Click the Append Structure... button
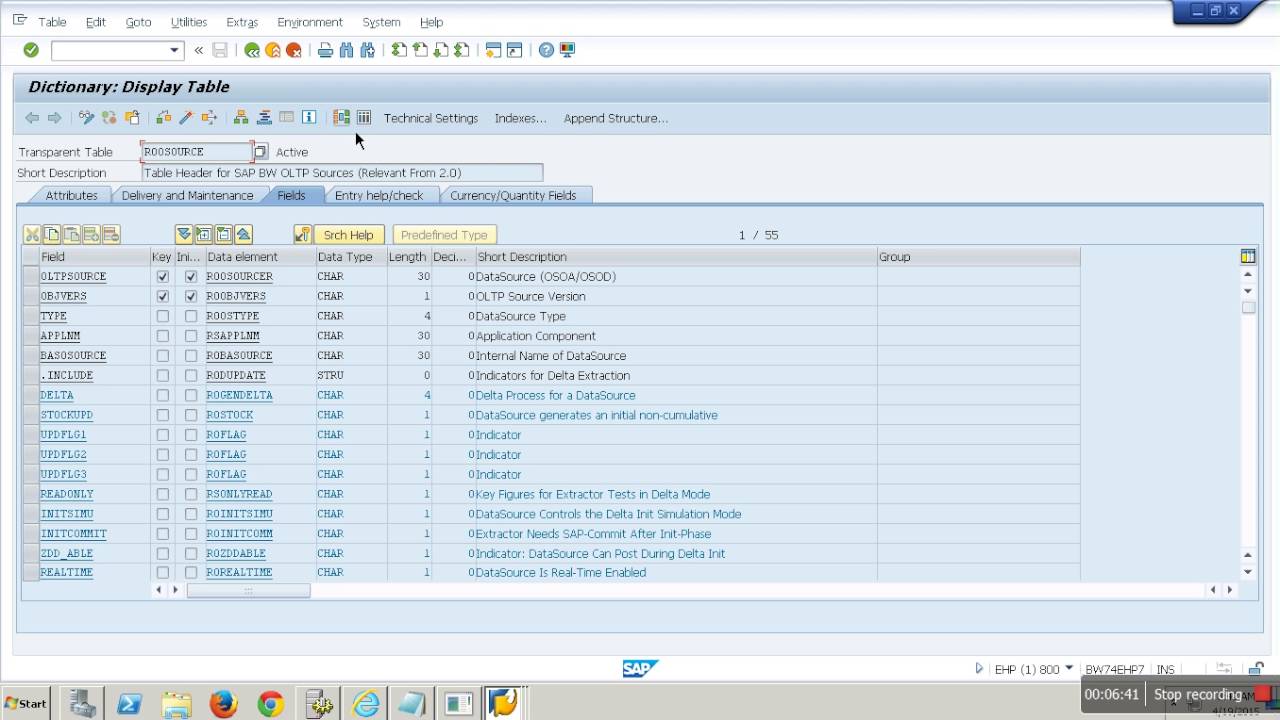Image resolution: width=1280 pixels, height=720 pixels. 616,118
